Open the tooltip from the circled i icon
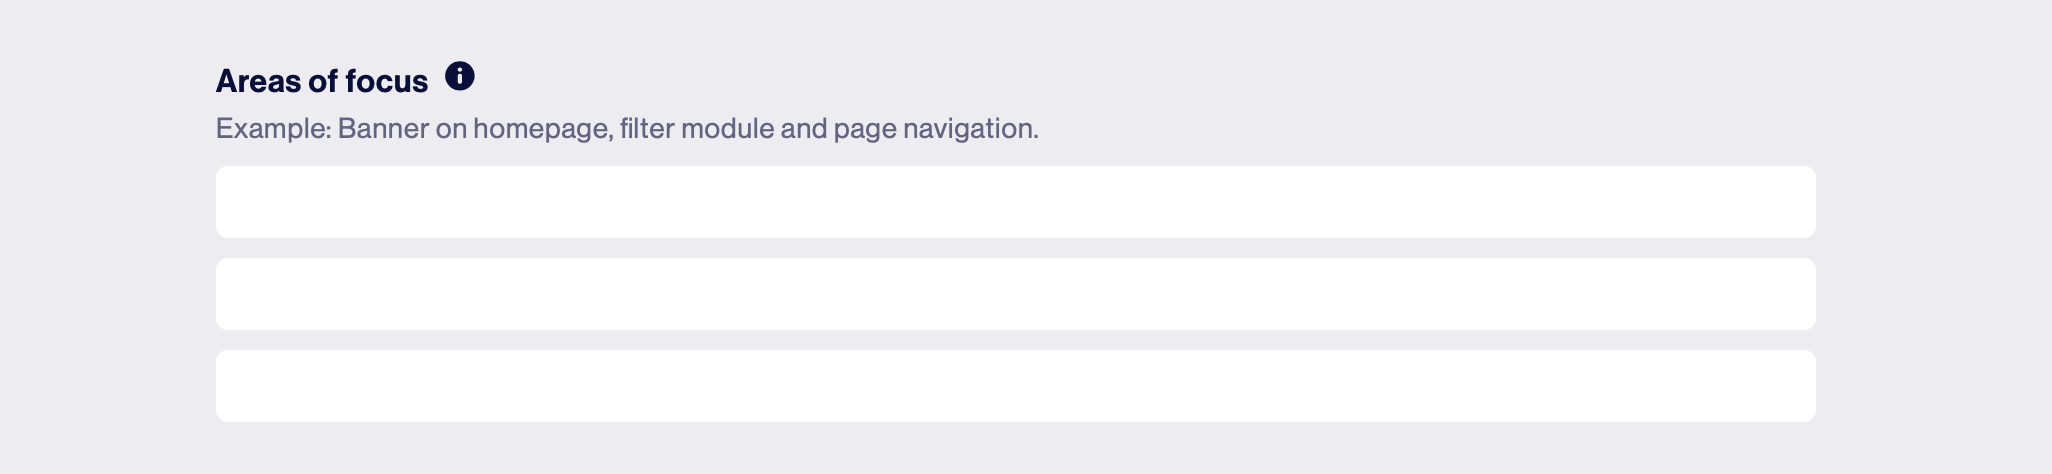 [459, 76]
